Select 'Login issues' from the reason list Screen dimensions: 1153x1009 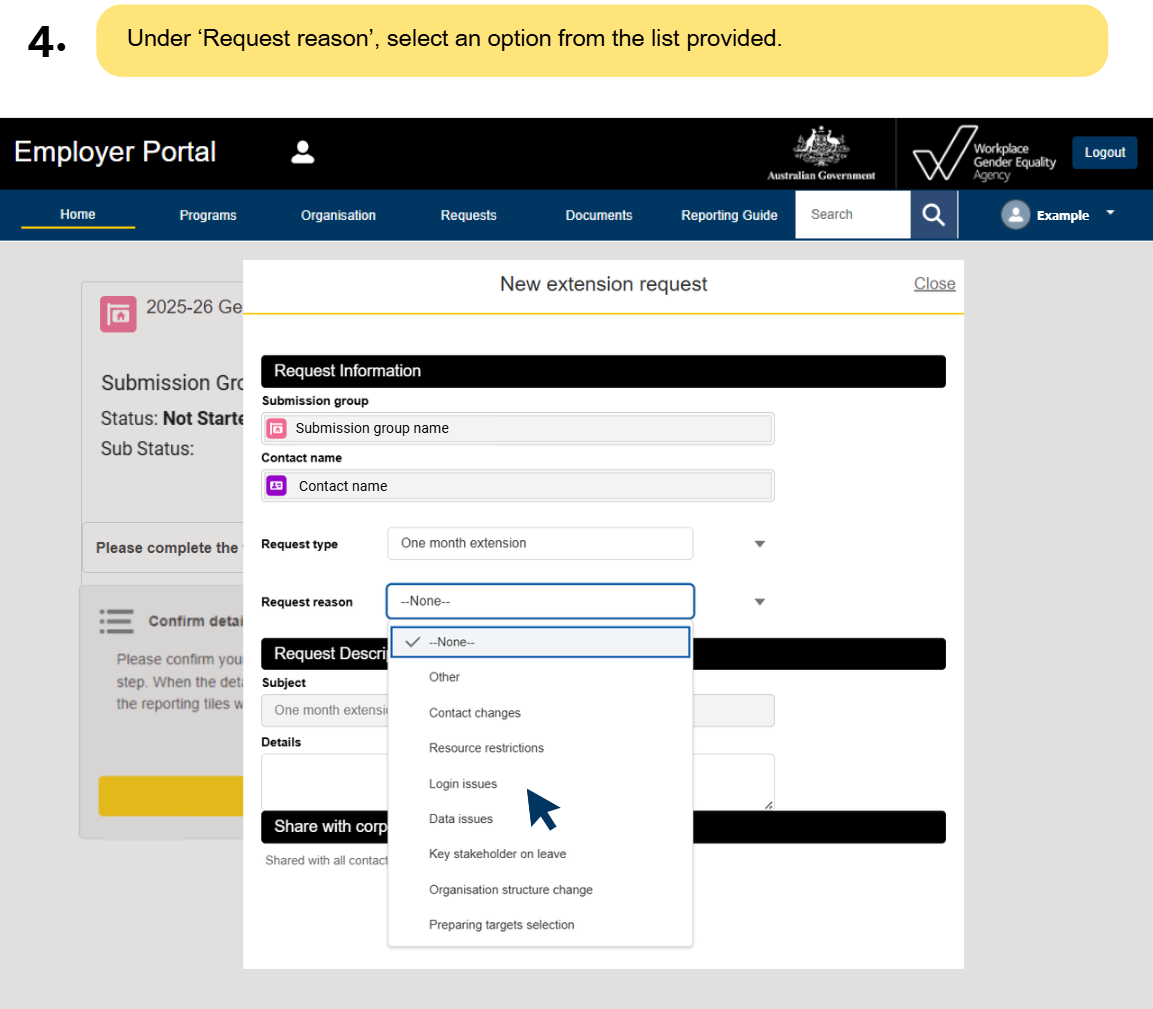click(463, 784)
